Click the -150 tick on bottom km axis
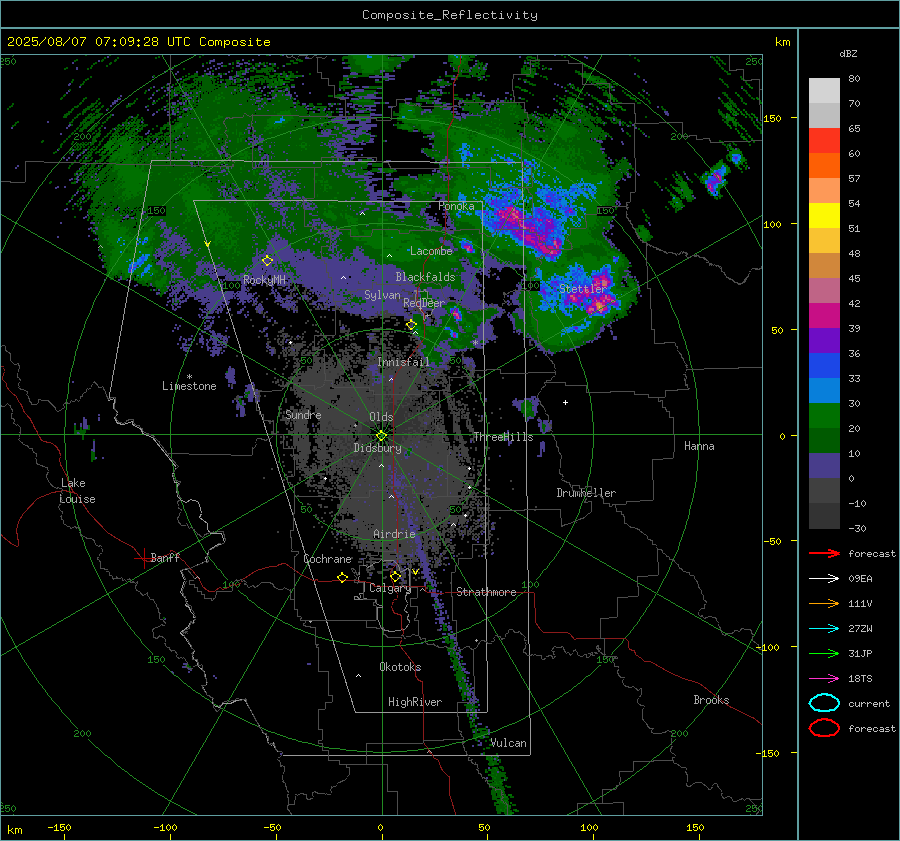The width and height of the screenshot is (900, 841). 59,827
